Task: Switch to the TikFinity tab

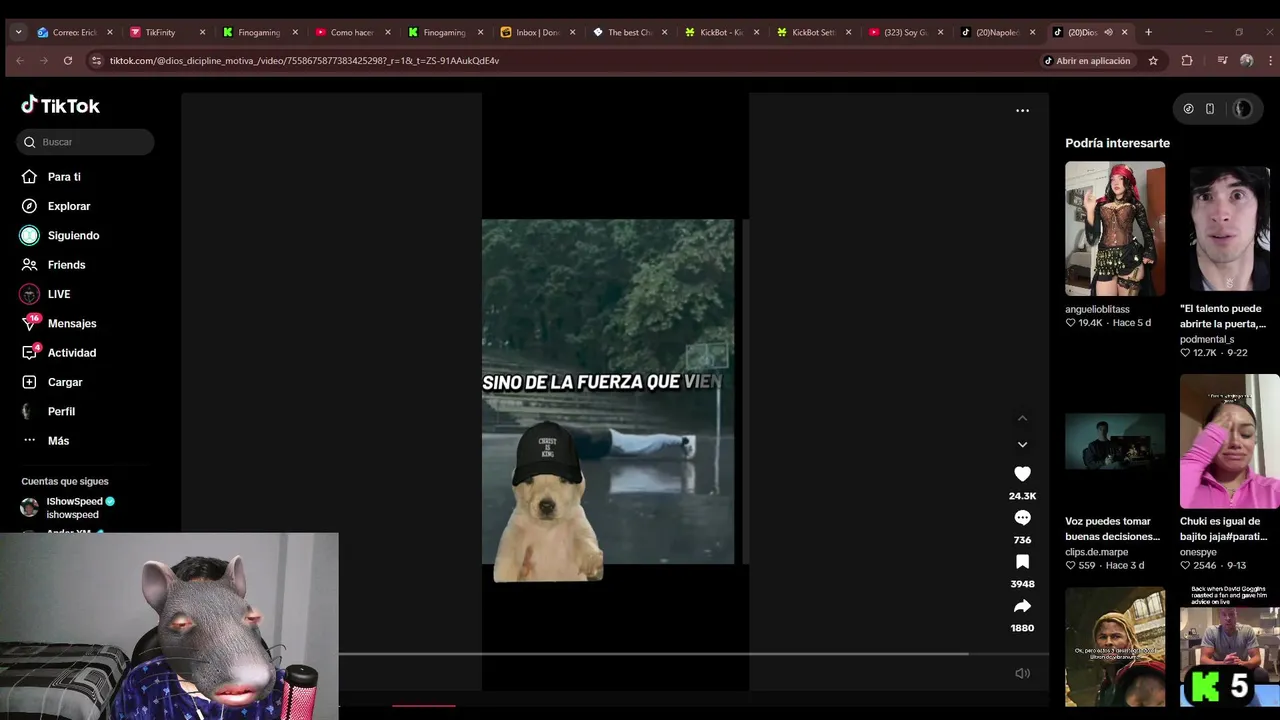Action: coord(167,32)
